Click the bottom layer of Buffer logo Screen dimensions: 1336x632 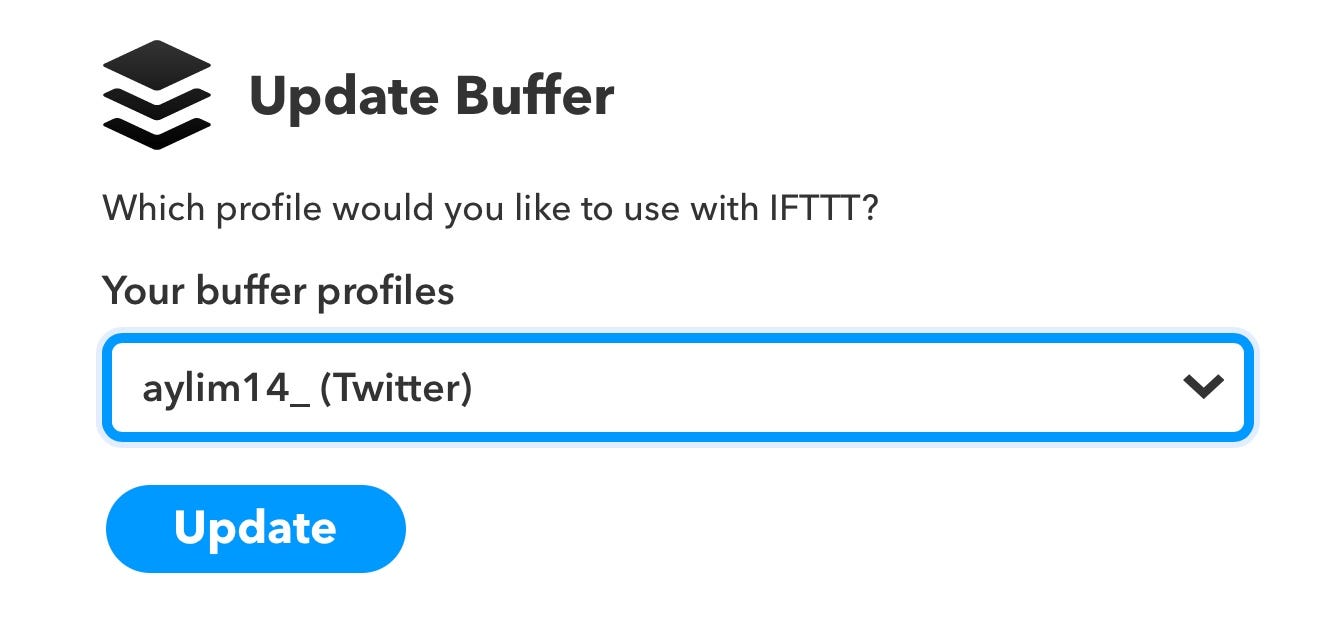(x=156, y=131)
